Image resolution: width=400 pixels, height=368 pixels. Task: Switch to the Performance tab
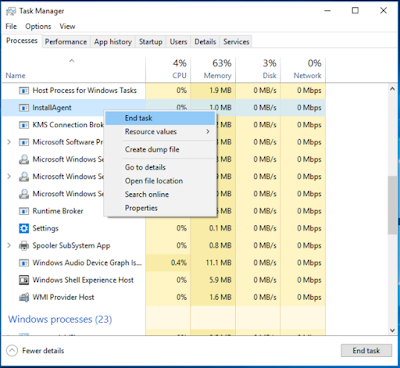coord(66,42)
